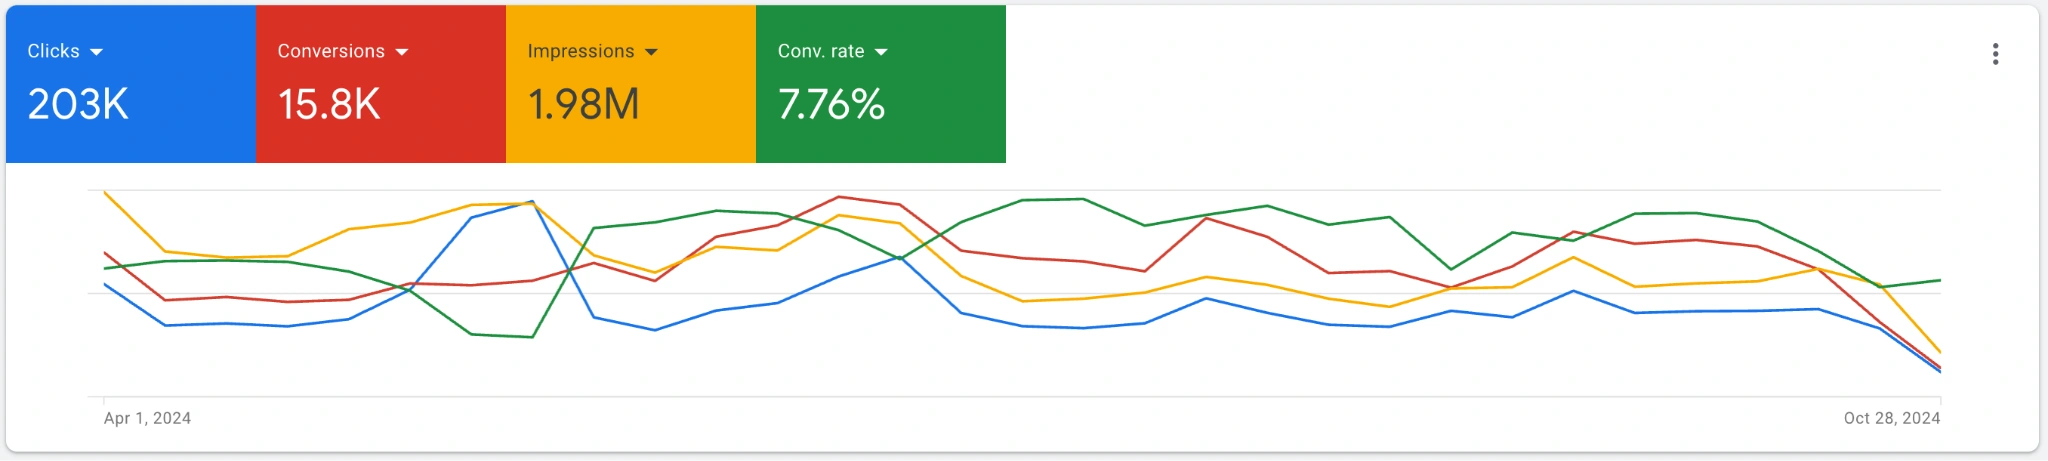
Task: Click the Oct 28, 2024 axis label
Action: (x=1891, y=418)
